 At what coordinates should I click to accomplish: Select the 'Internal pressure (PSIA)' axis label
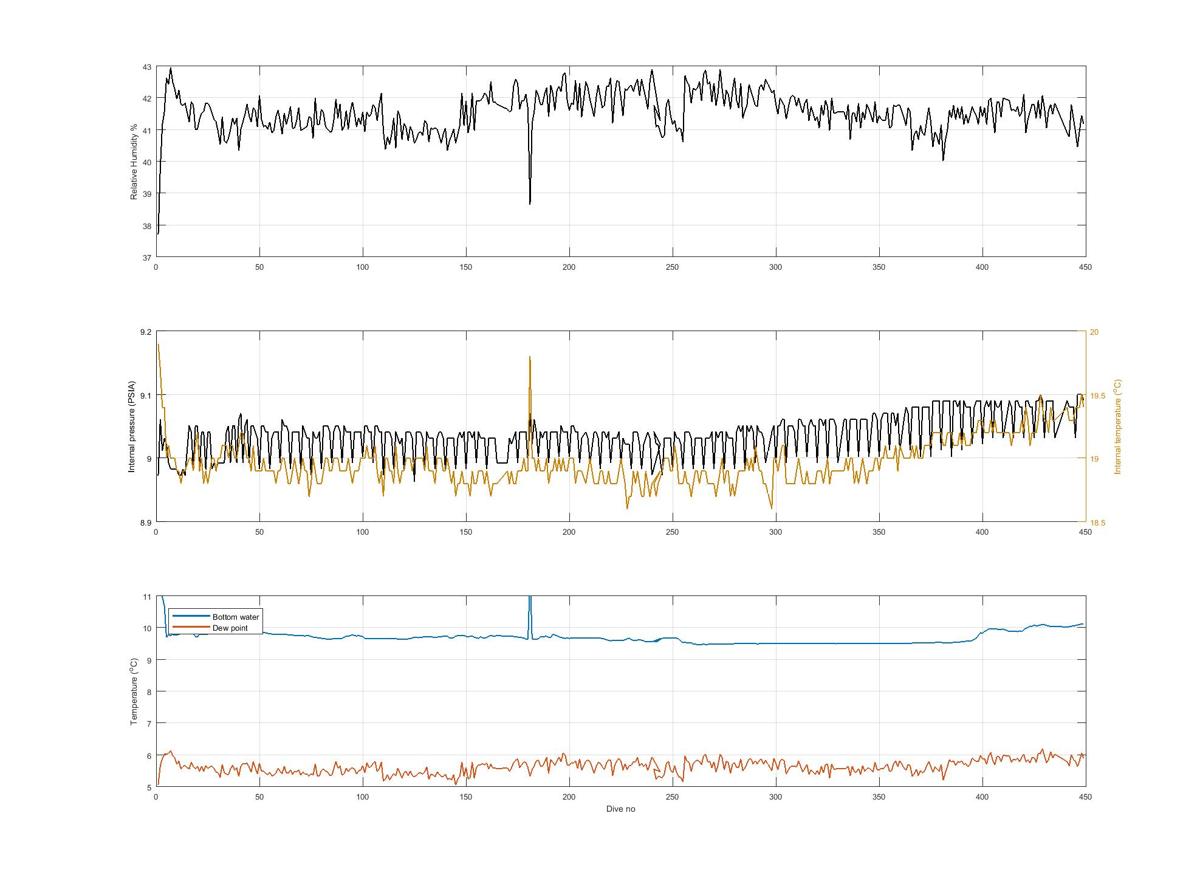[132, 427]
